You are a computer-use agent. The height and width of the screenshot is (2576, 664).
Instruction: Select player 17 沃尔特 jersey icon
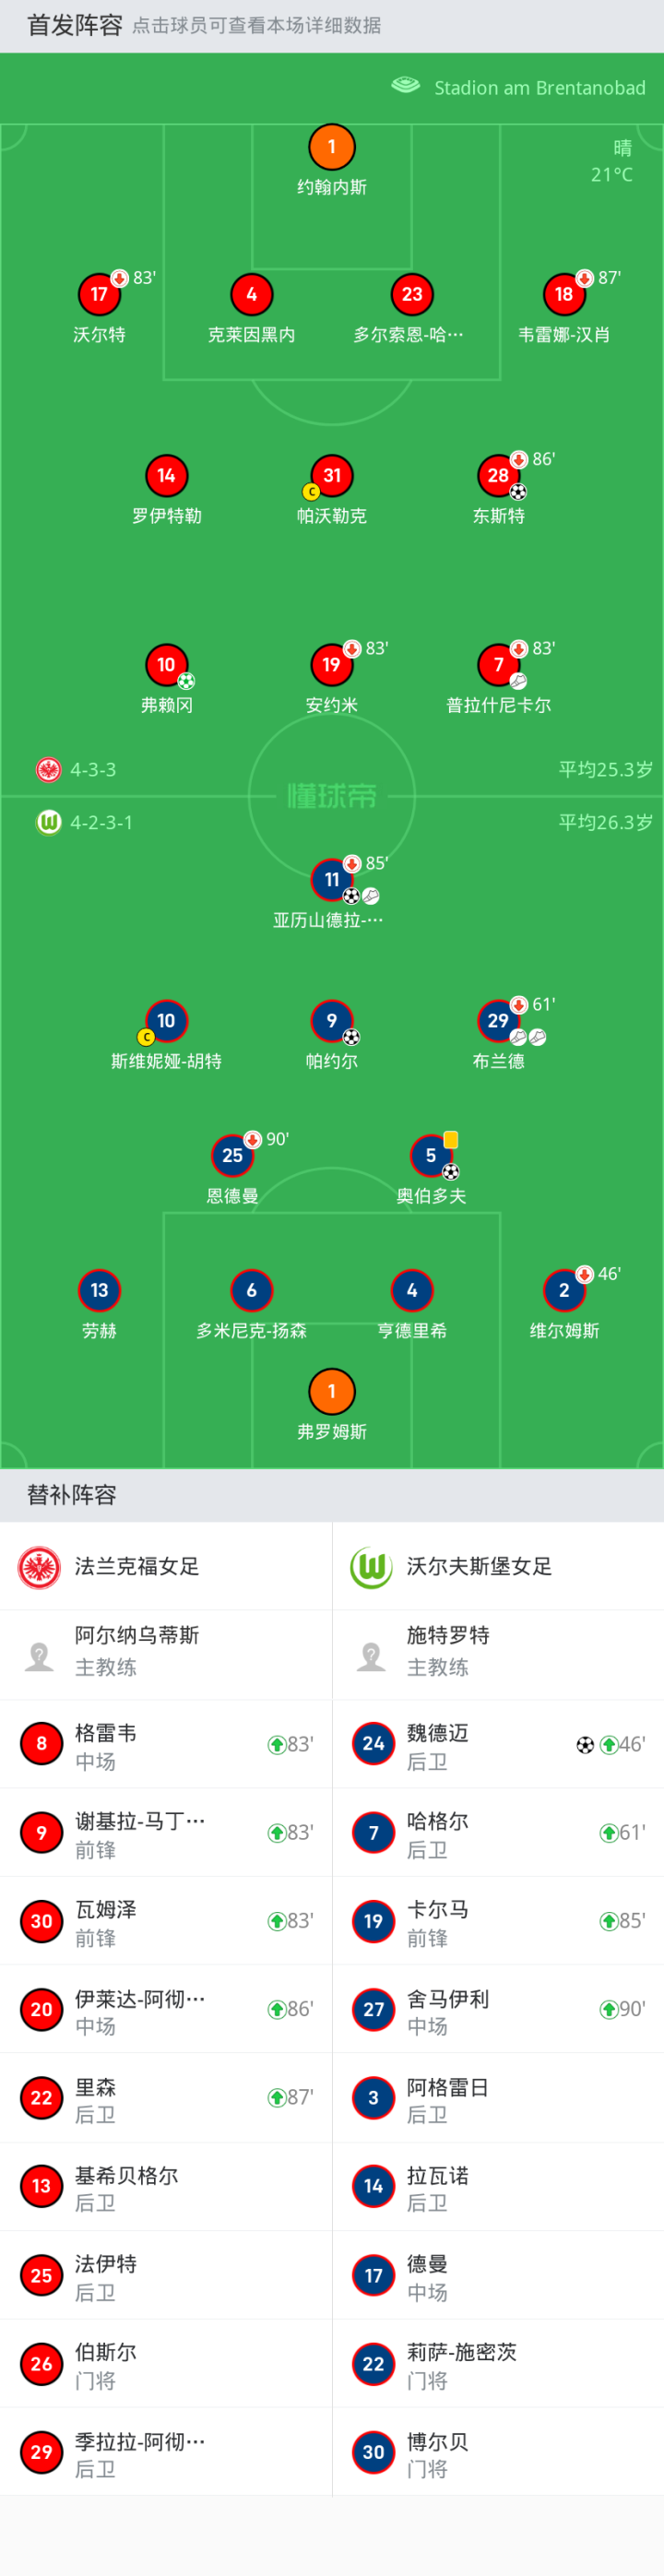99,294
